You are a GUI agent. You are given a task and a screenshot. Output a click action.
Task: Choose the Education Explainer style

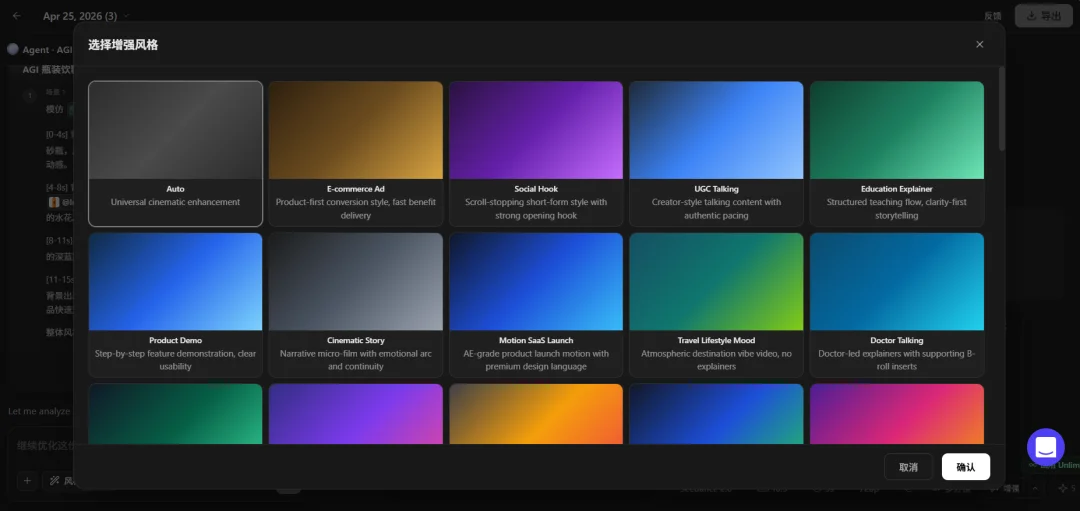tap(896, 153)
